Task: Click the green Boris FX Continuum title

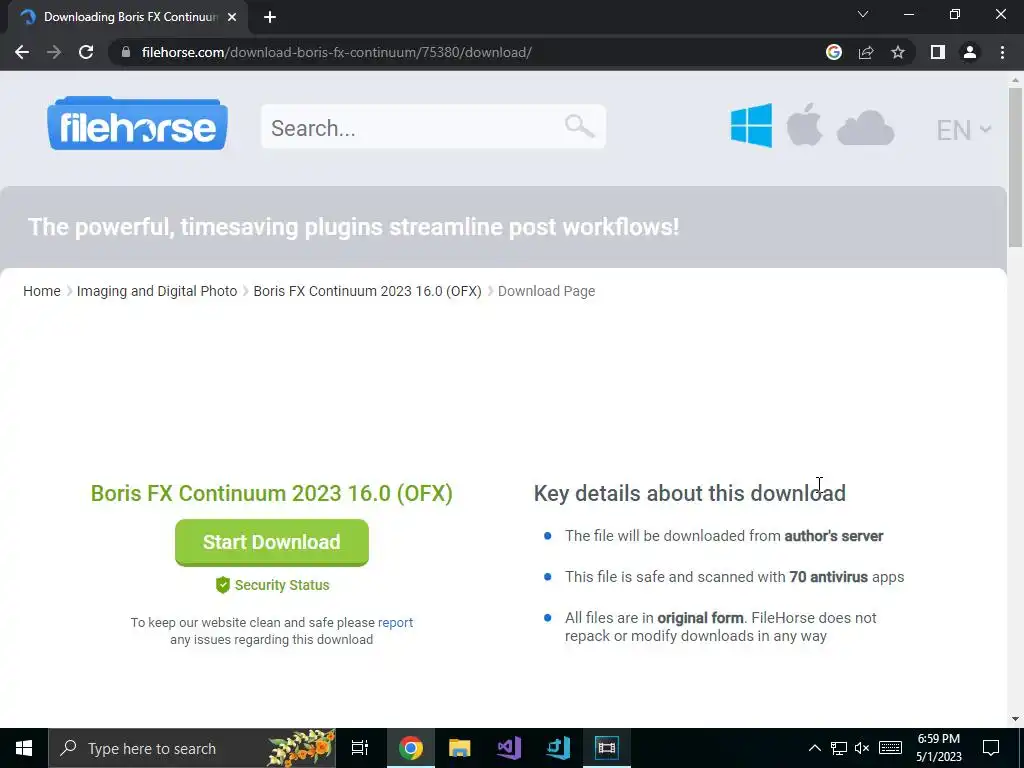Action: (272, 493)
